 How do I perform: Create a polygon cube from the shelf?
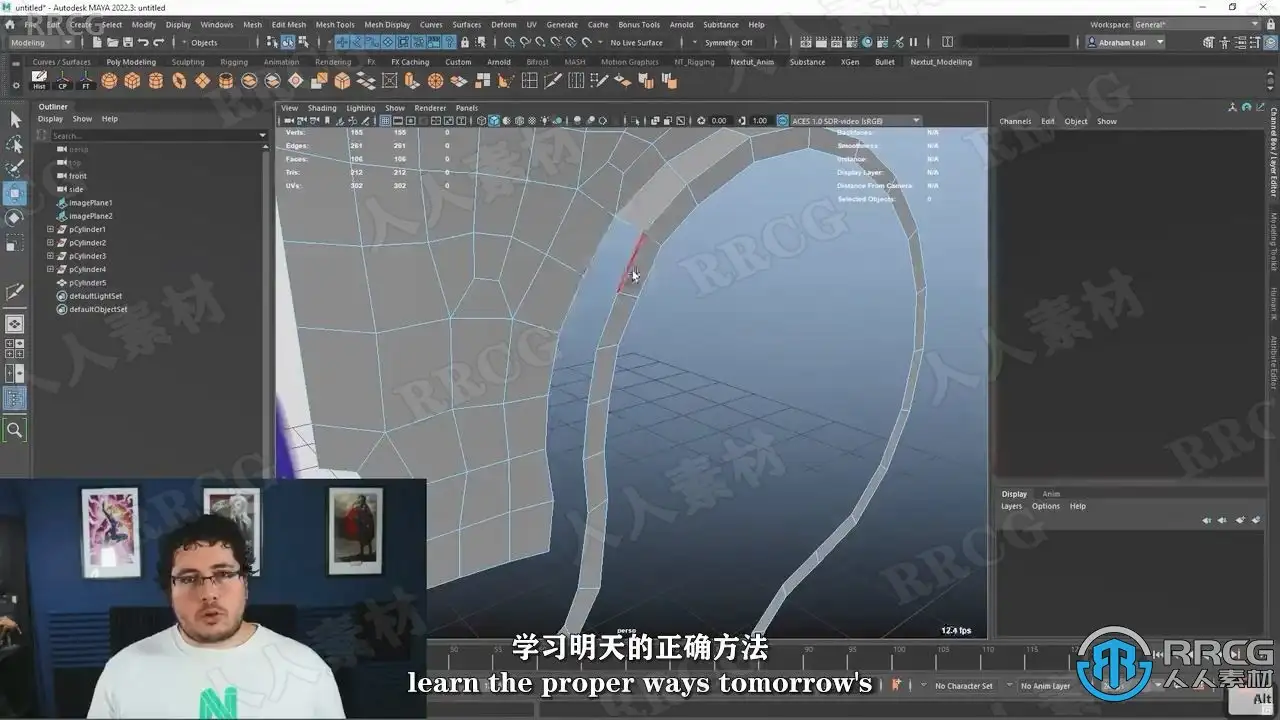tap(132, 81)
